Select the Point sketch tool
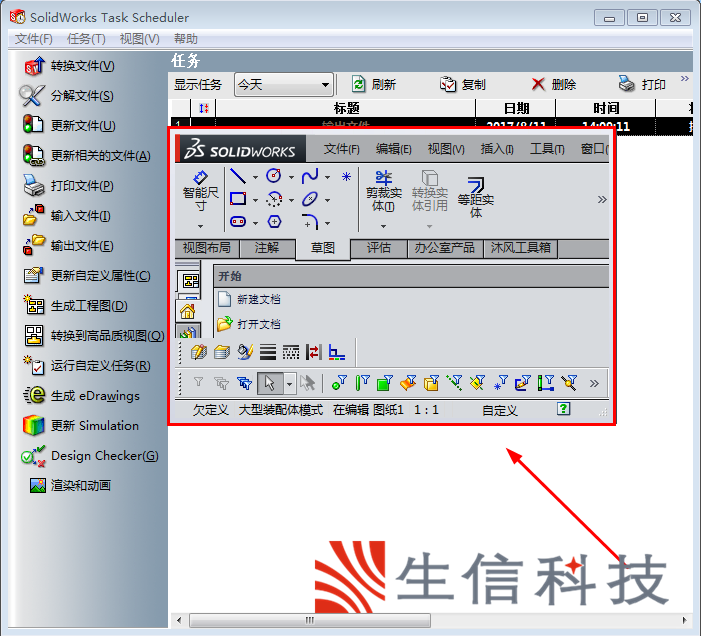The image size is (701, 636). [346, 177]
